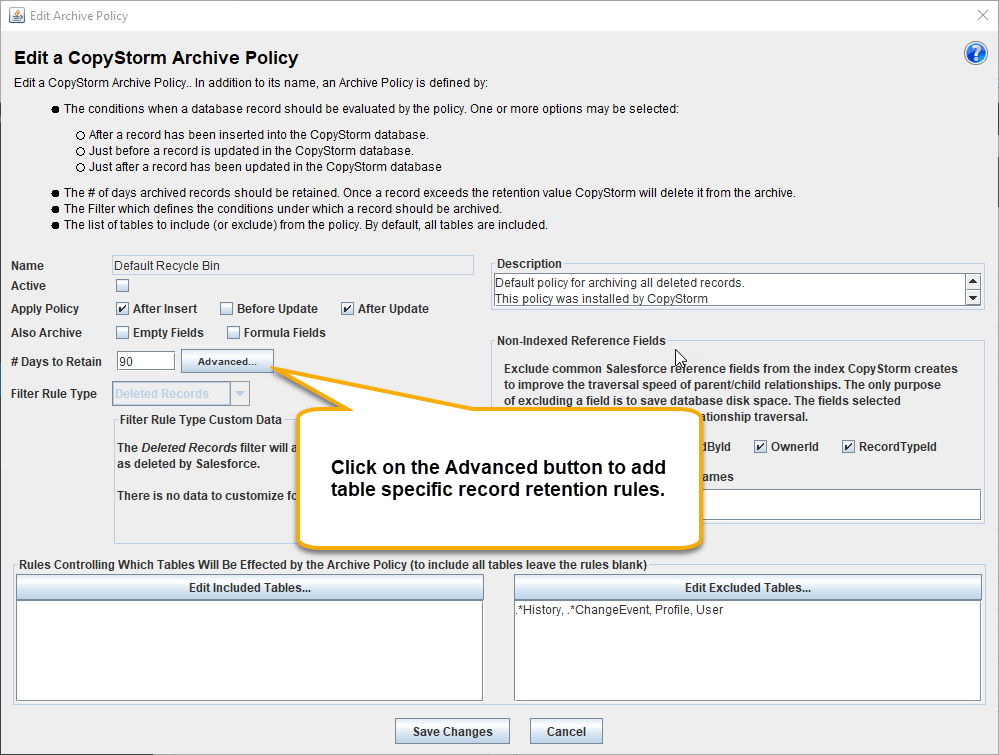Enable the Before Update checkbox
This screenshot has width=999, height=755.
[x=225, y=308]
